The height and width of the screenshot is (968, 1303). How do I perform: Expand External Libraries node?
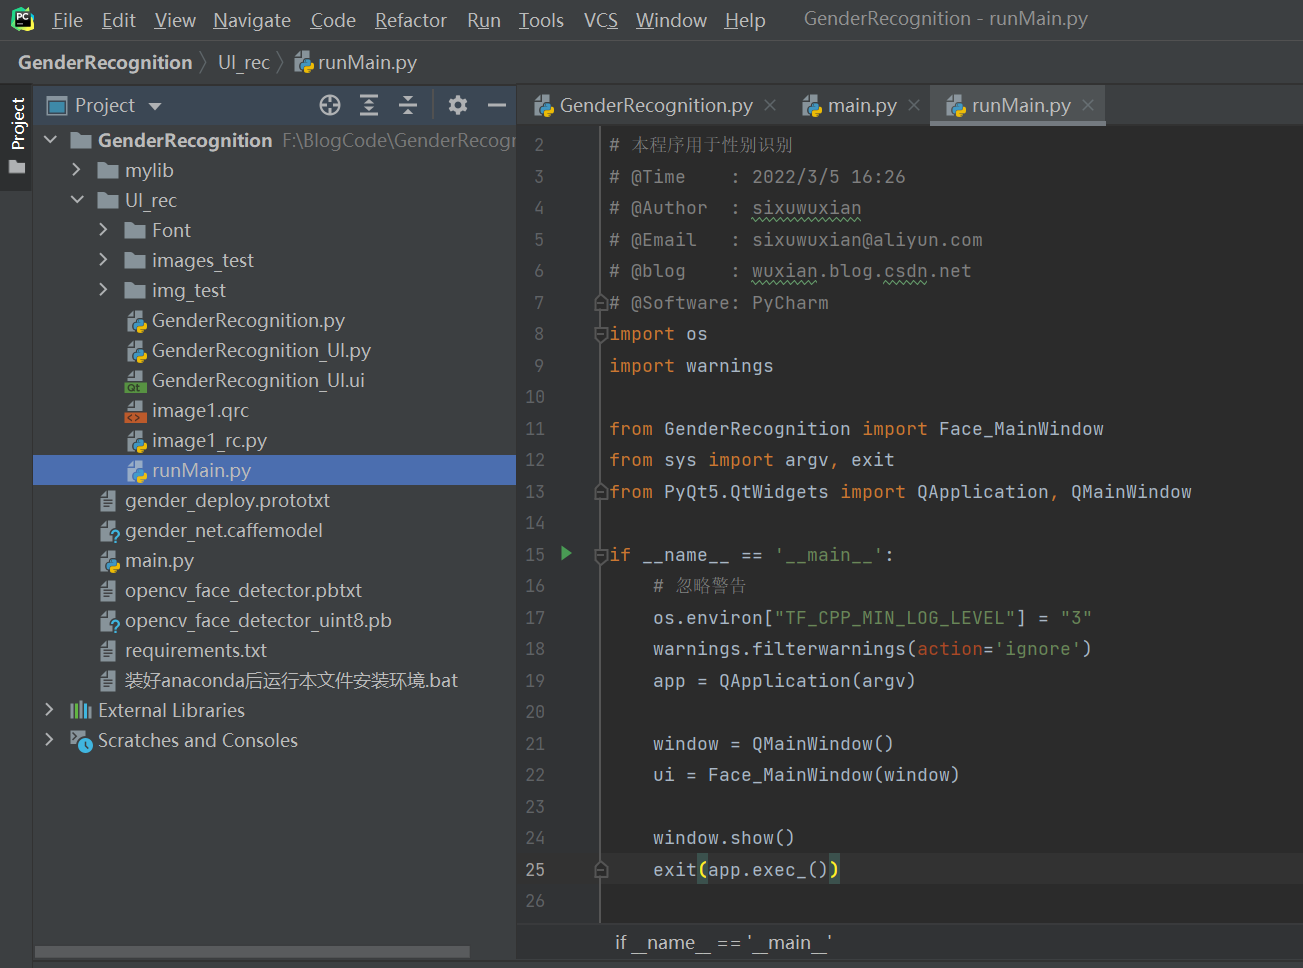click(50, 710)
